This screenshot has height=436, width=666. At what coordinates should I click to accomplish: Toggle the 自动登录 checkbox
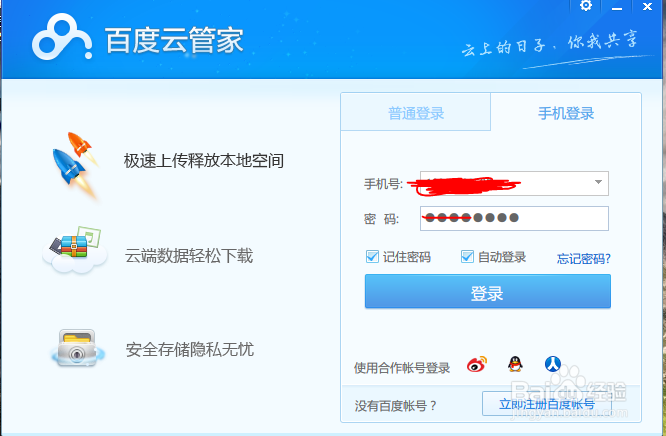point(467,256)
